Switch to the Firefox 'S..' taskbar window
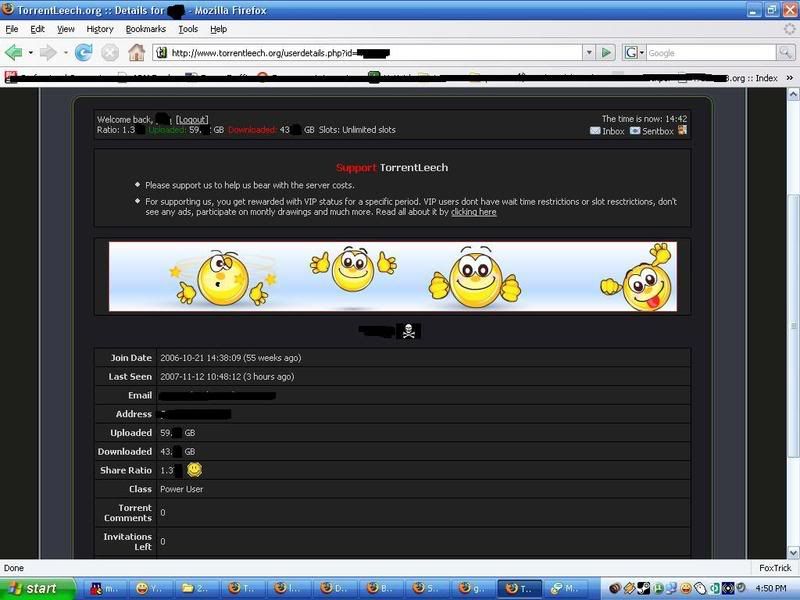Screen dimensions: 800x600 pos(427,588)
